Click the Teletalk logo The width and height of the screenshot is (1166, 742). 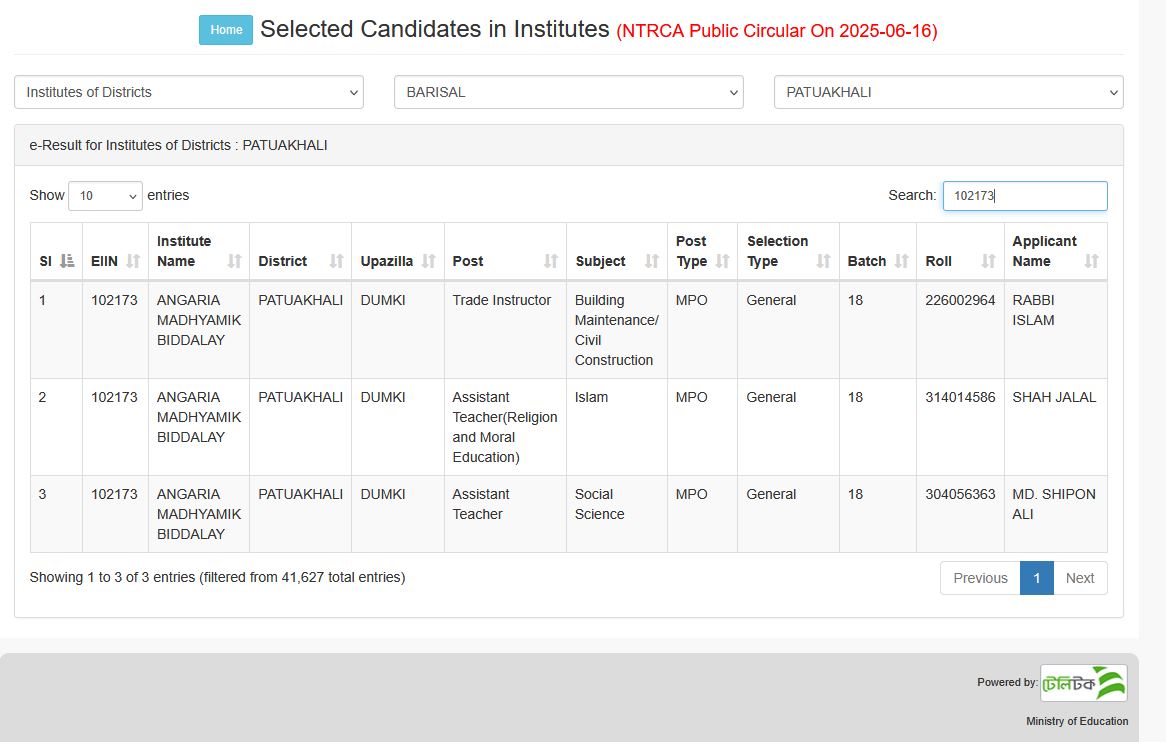coord(1083,683)
